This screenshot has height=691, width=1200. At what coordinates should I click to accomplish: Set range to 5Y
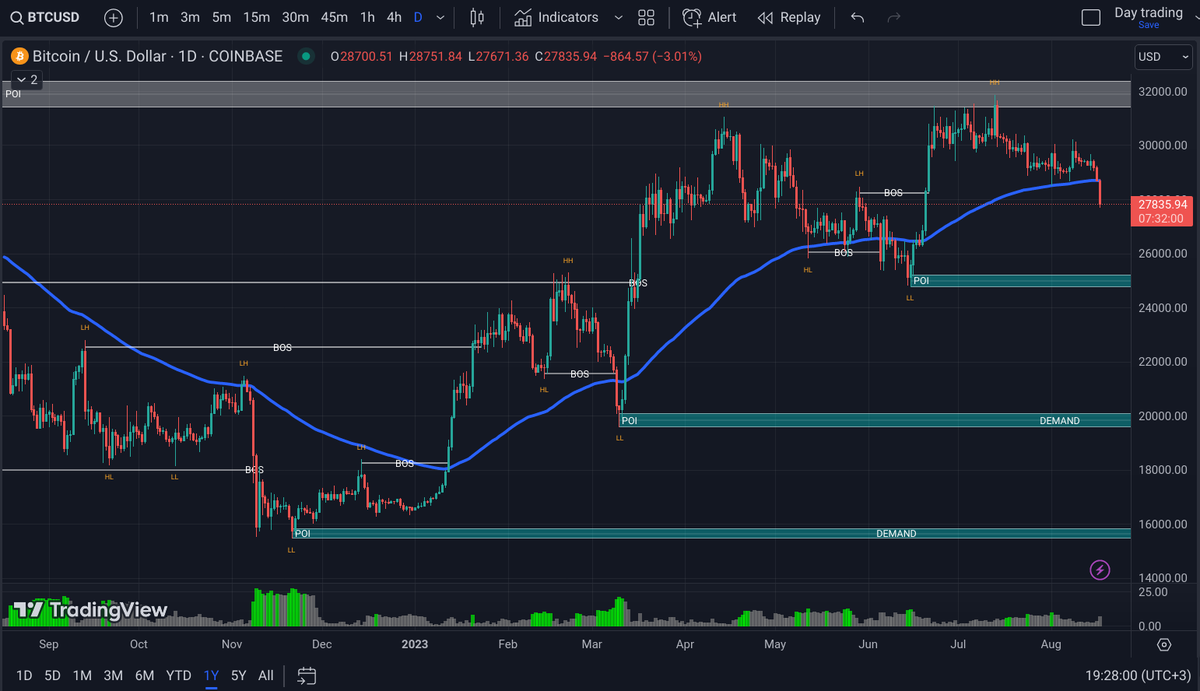coord(238,675)
